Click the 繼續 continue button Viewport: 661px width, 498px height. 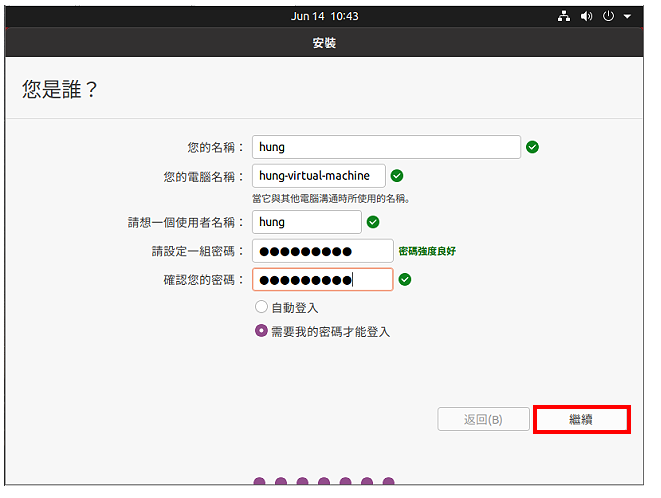click(581, 419)
